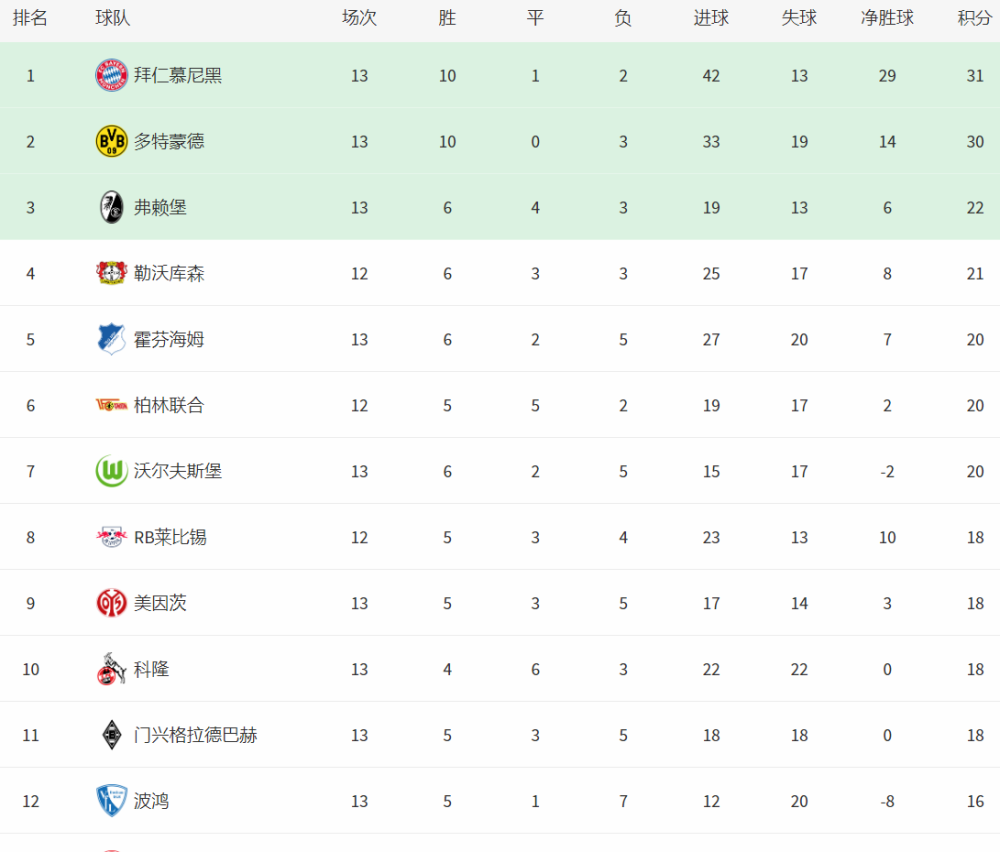The width and height of the screenshot is (1000, 852).
Task: Click the 净胜球 column header
Action: (887, 18)
